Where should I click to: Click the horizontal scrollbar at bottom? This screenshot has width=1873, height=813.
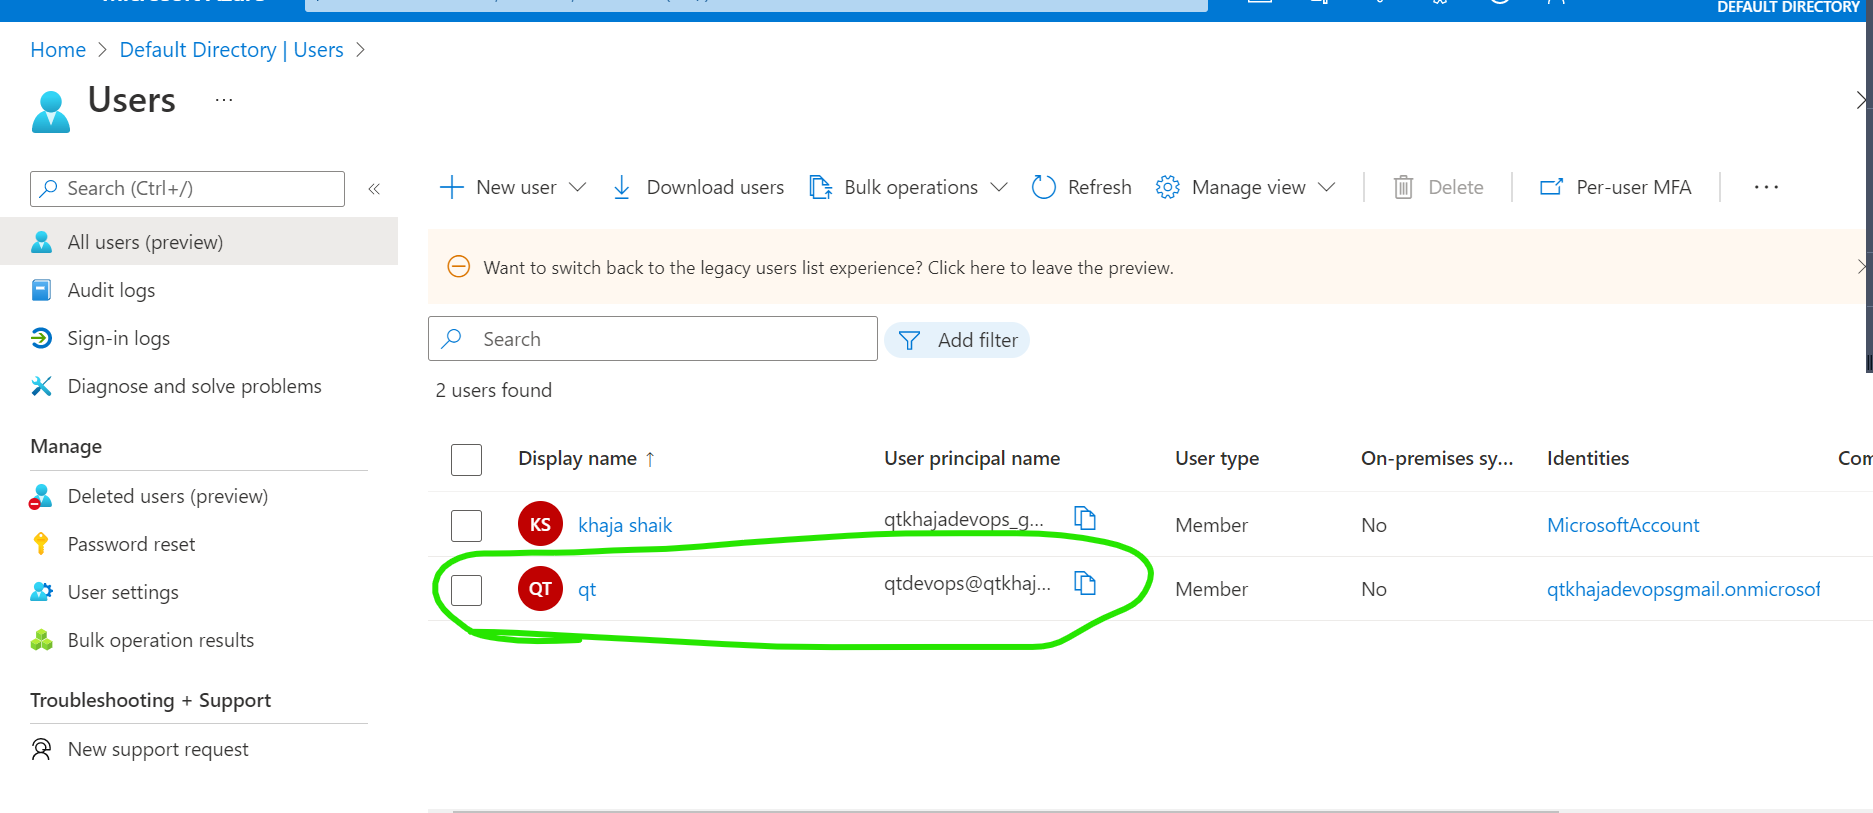[x=1005, y=811]
